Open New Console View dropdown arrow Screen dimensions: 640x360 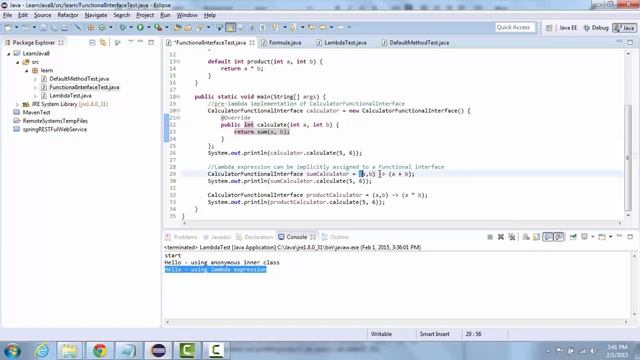pos(611,237)
